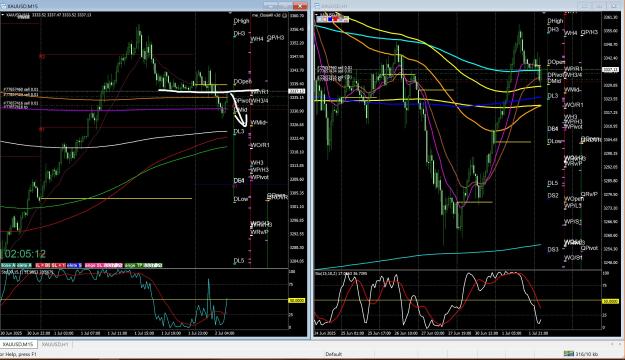The width and height of the screenshot is (625, 360).
Task: Switch to the XAUUSD,H1 chart tab
Action: [55, 344]
